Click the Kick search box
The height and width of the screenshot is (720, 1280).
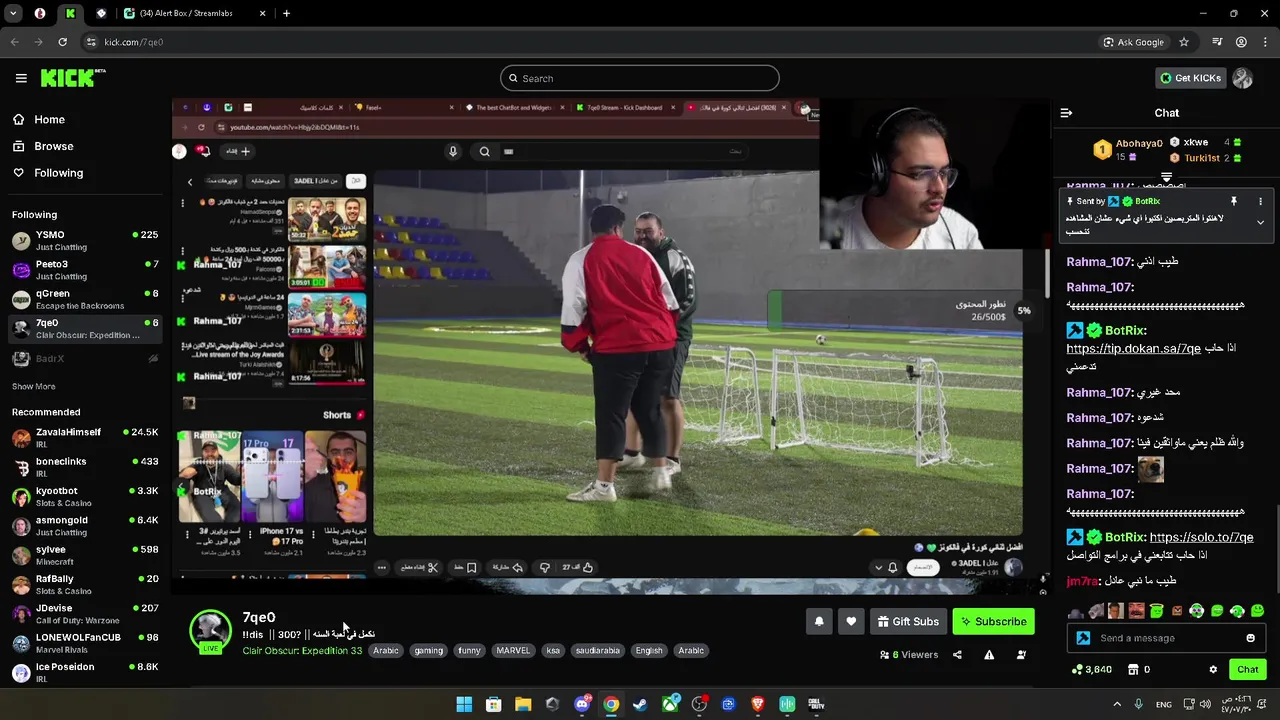640,78
